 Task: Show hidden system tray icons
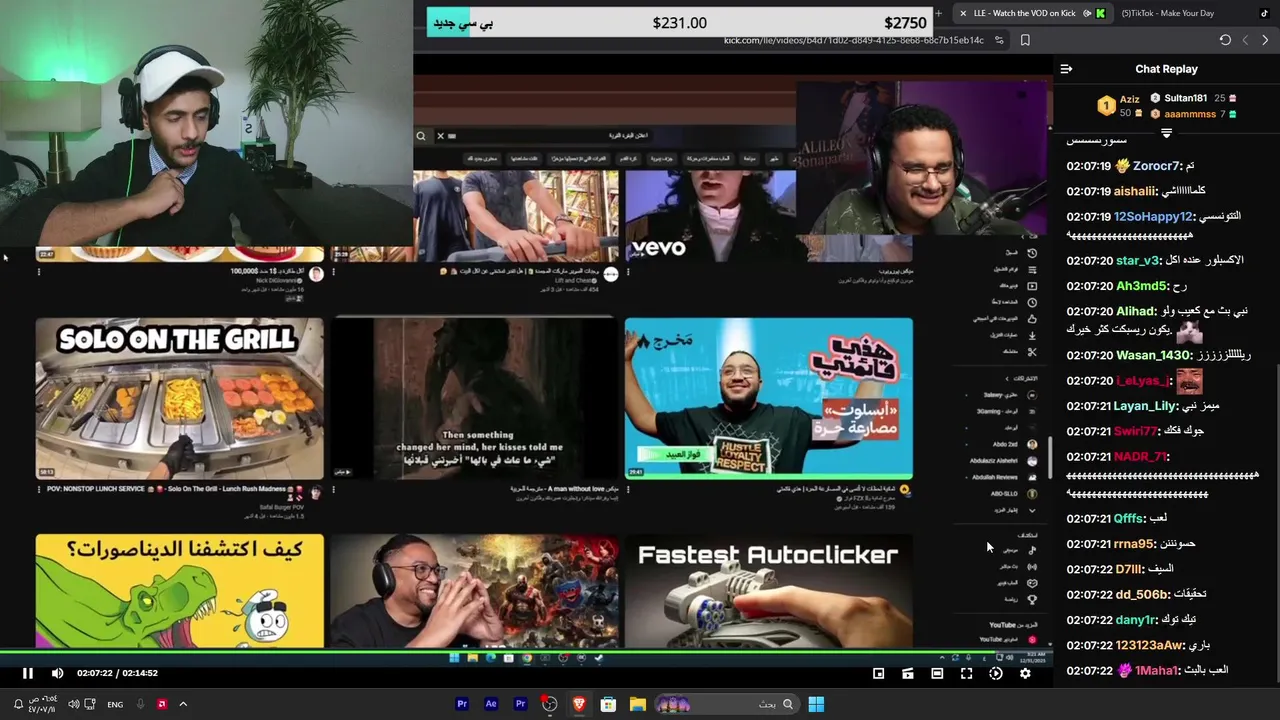[182, 704]
